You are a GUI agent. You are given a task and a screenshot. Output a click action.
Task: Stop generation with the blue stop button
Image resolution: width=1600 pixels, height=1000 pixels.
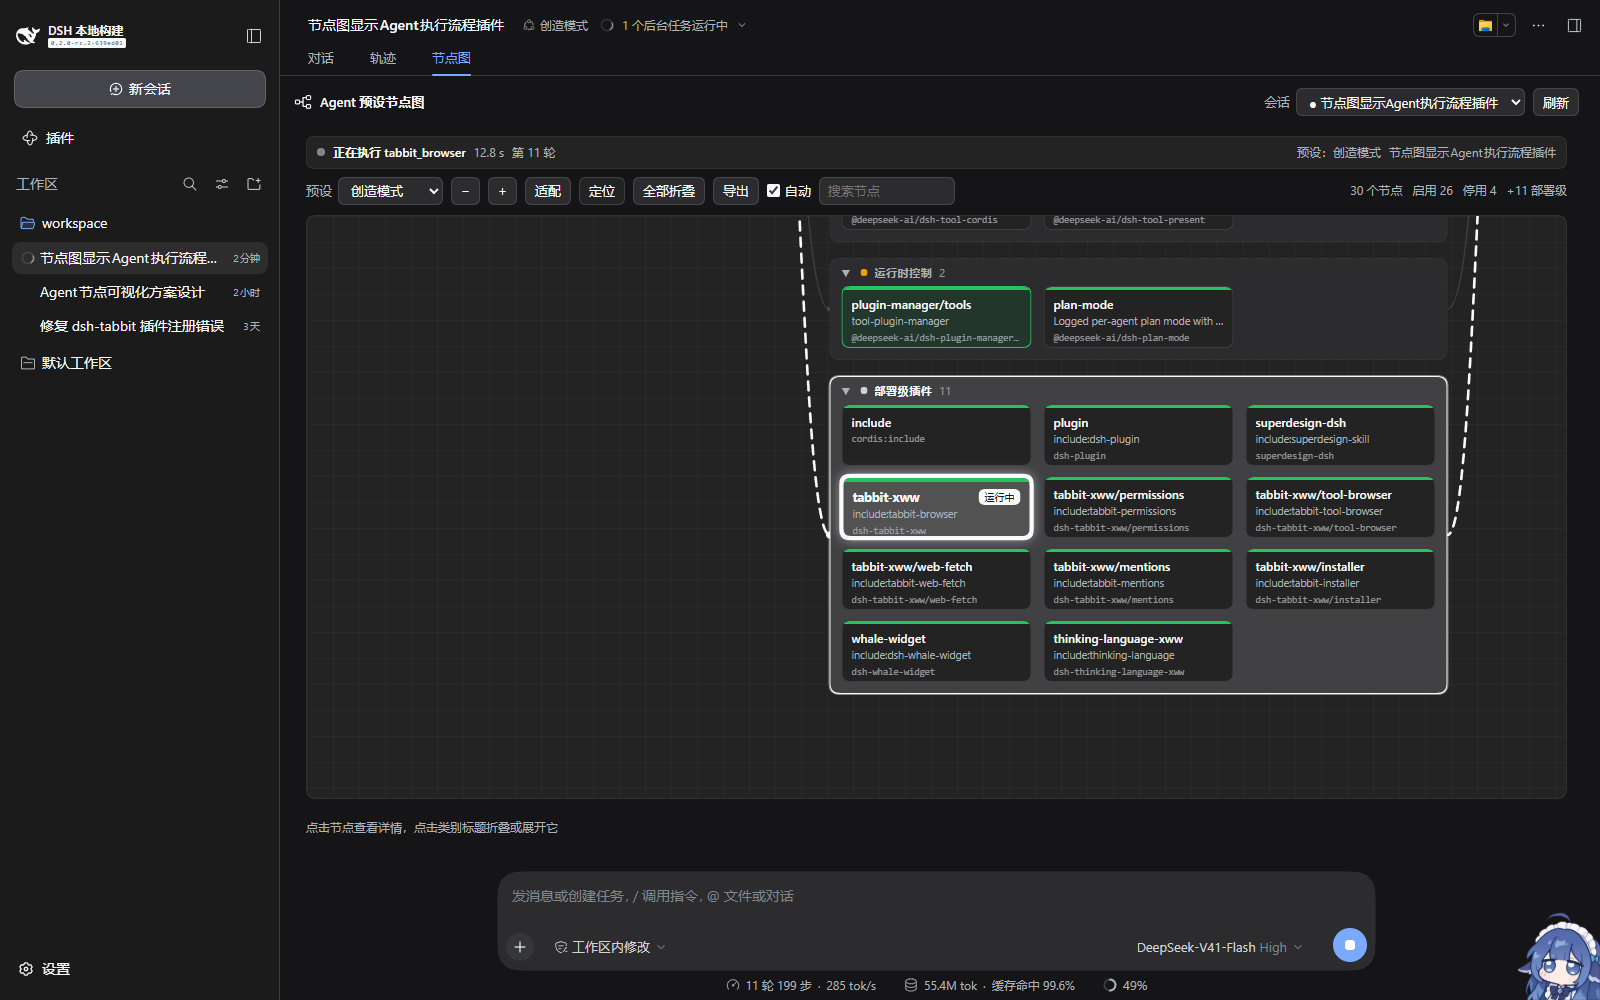pyautogui.click(x=1350, y=945)
